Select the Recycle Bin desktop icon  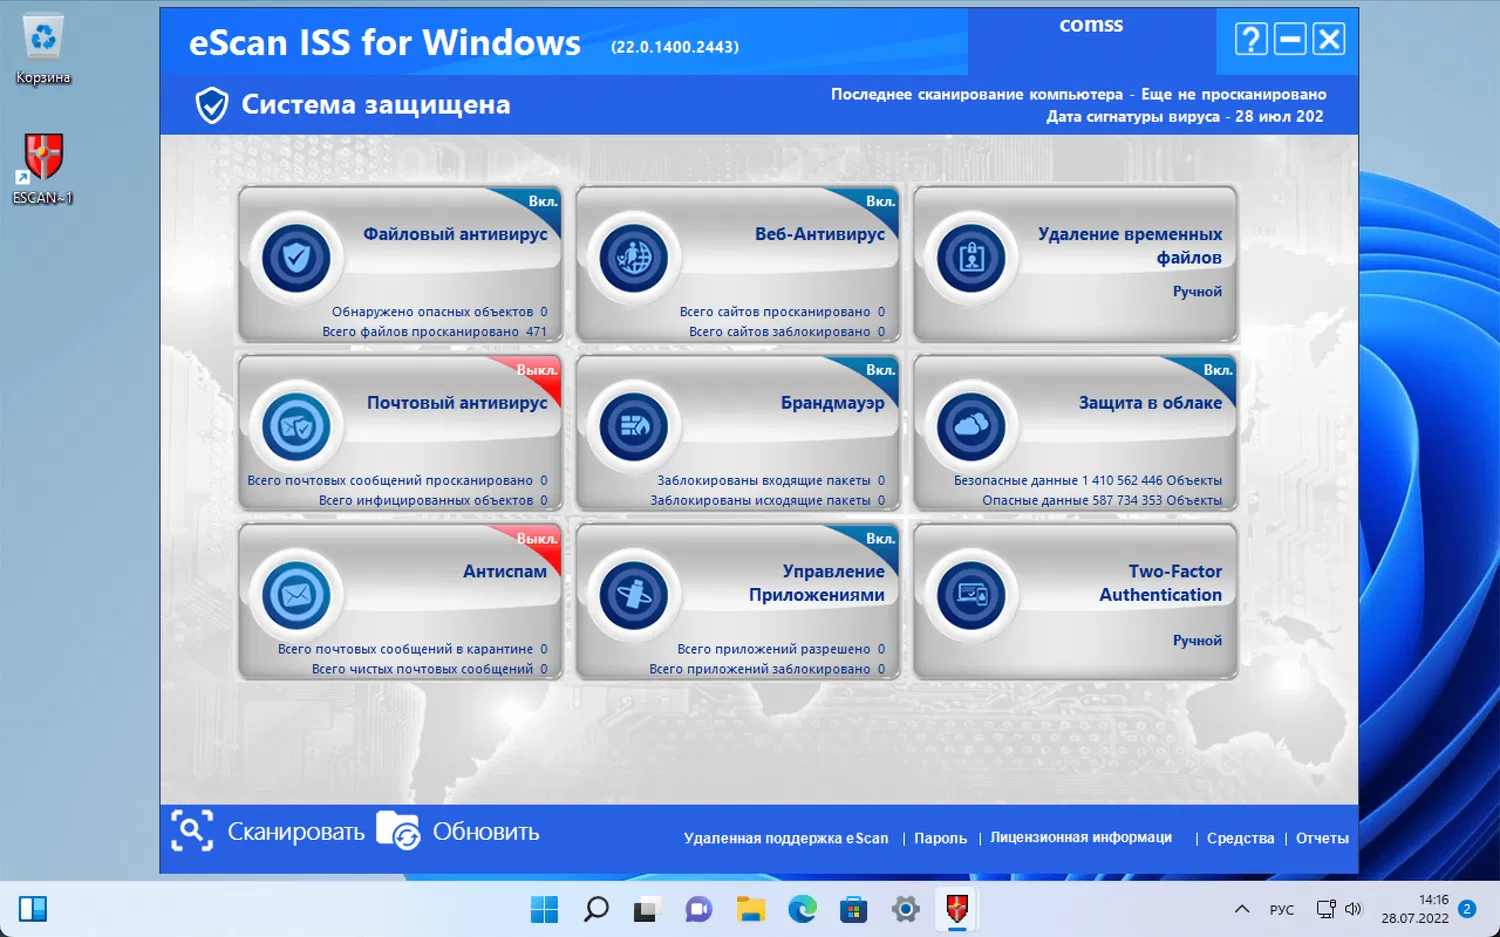click(43, 49)
